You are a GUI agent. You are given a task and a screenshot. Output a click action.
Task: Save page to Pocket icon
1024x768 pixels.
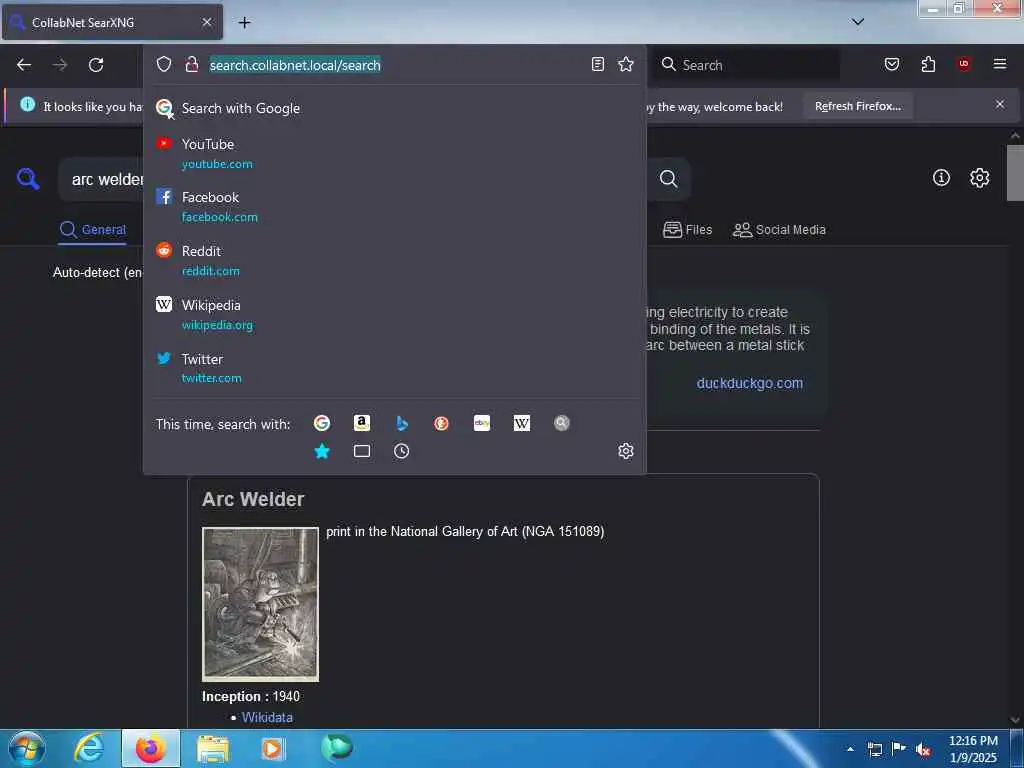pyautogui.click(x=891, y=64)
